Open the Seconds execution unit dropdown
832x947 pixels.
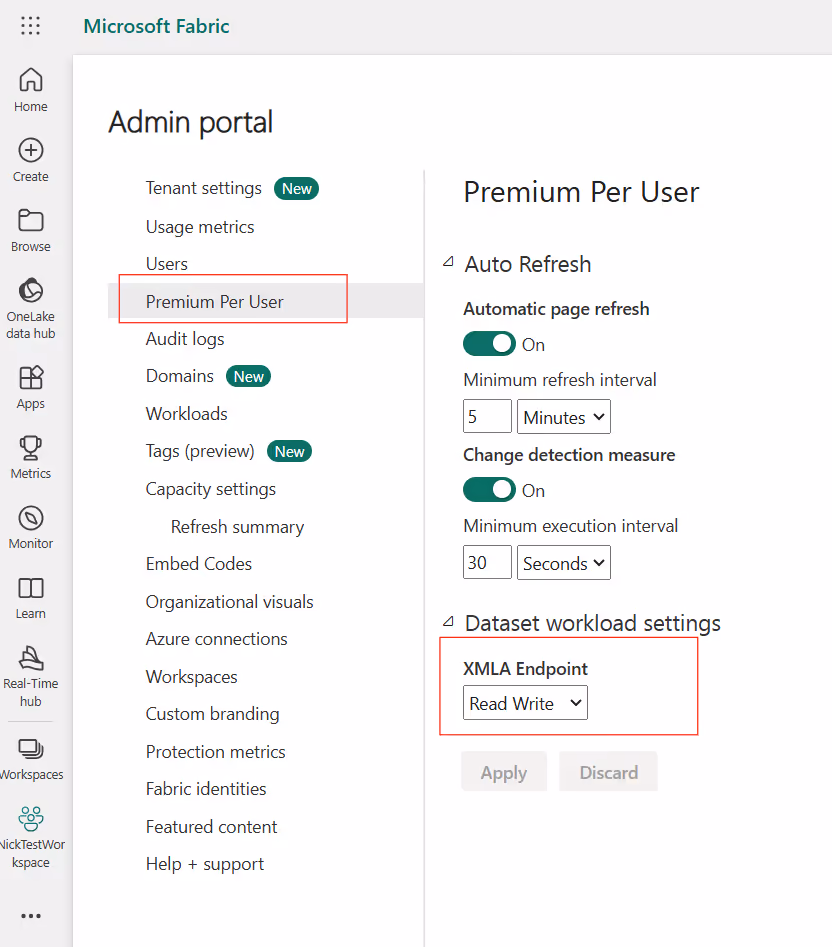click(564, 563)
